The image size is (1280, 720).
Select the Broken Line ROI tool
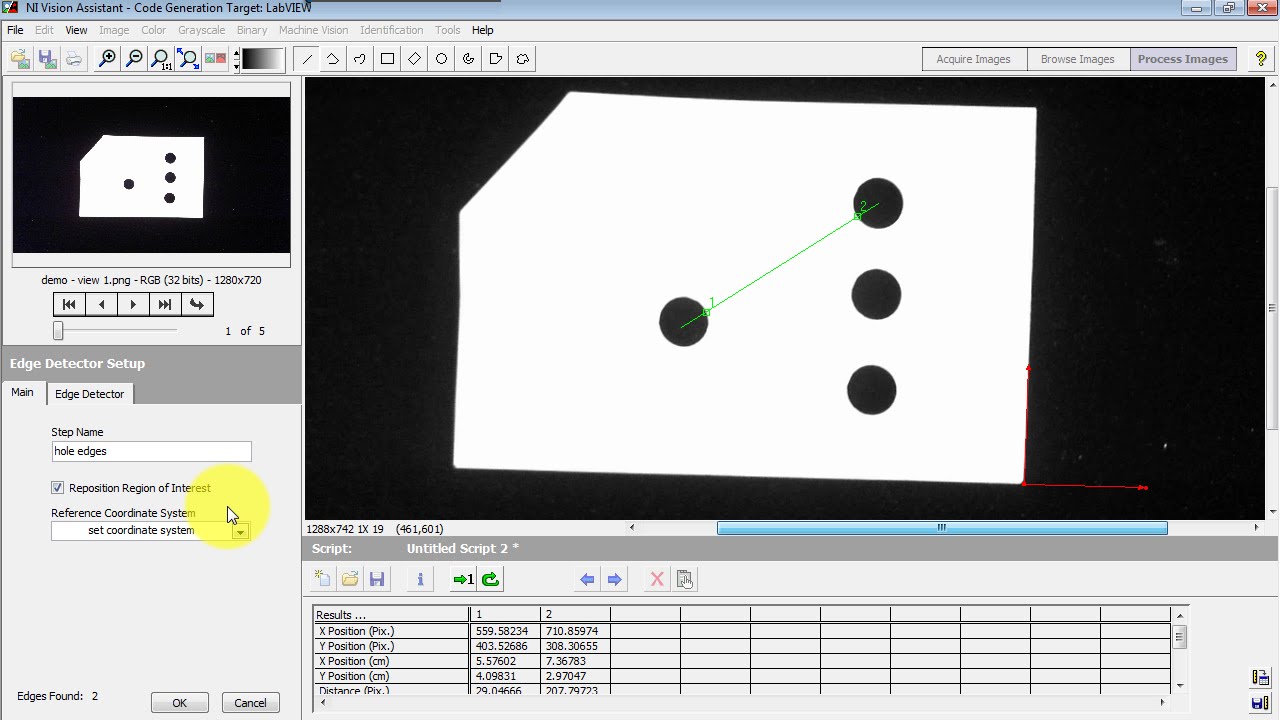point(333,59)
